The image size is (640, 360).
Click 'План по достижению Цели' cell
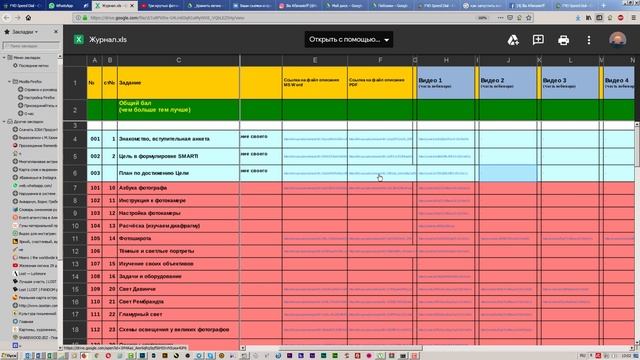tap(178, 173)
